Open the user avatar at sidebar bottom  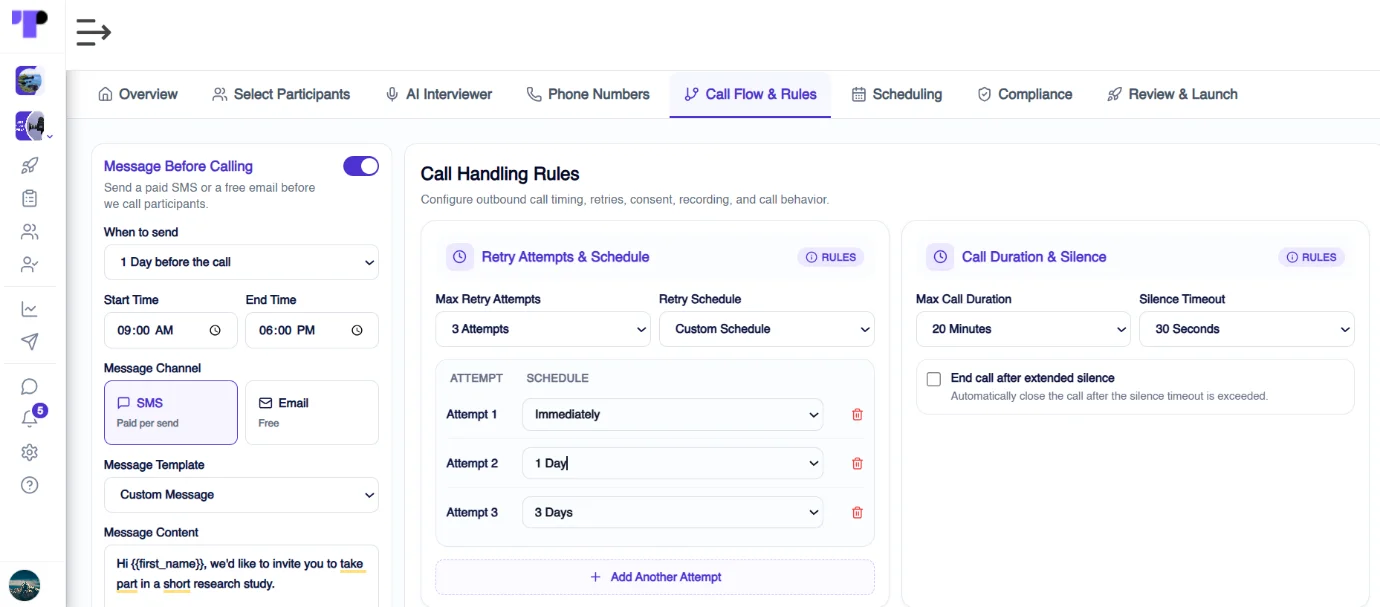(24, 586)
